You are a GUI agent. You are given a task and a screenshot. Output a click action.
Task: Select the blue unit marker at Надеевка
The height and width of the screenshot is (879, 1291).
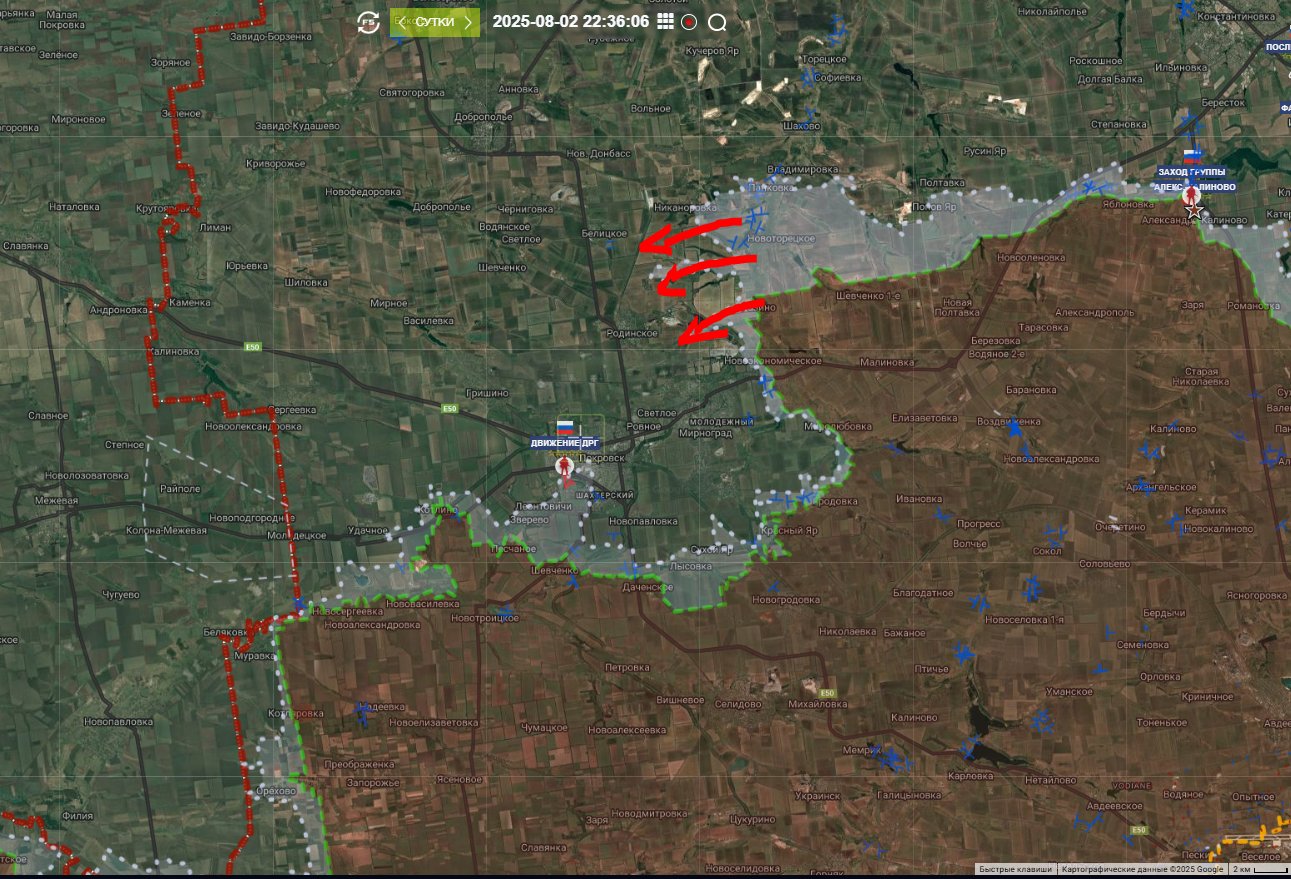364,712
